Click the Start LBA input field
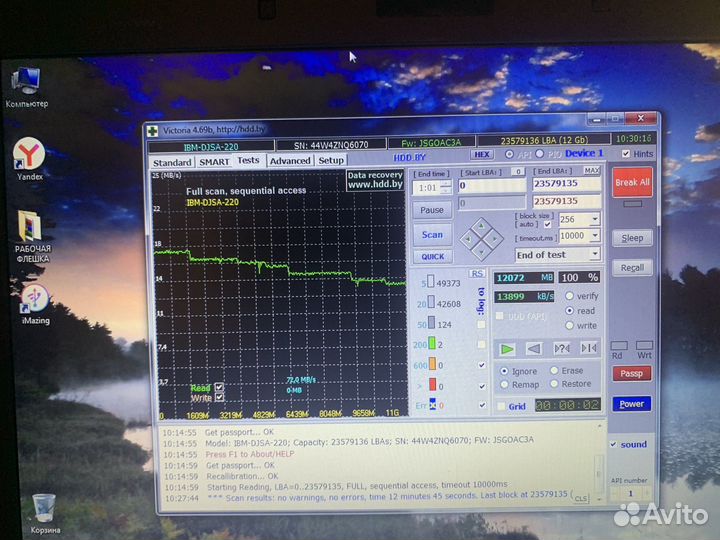 [x=491, y=185]
